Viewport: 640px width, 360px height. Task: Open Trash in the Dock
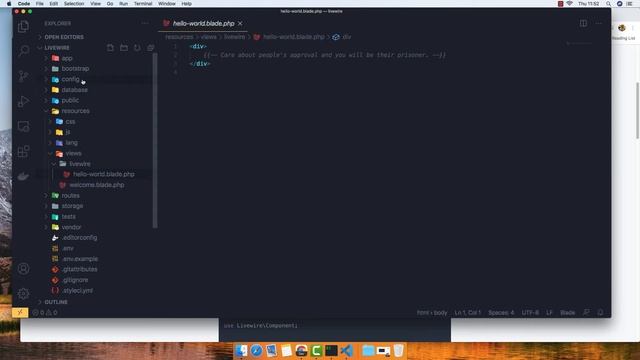coord(398,350)
